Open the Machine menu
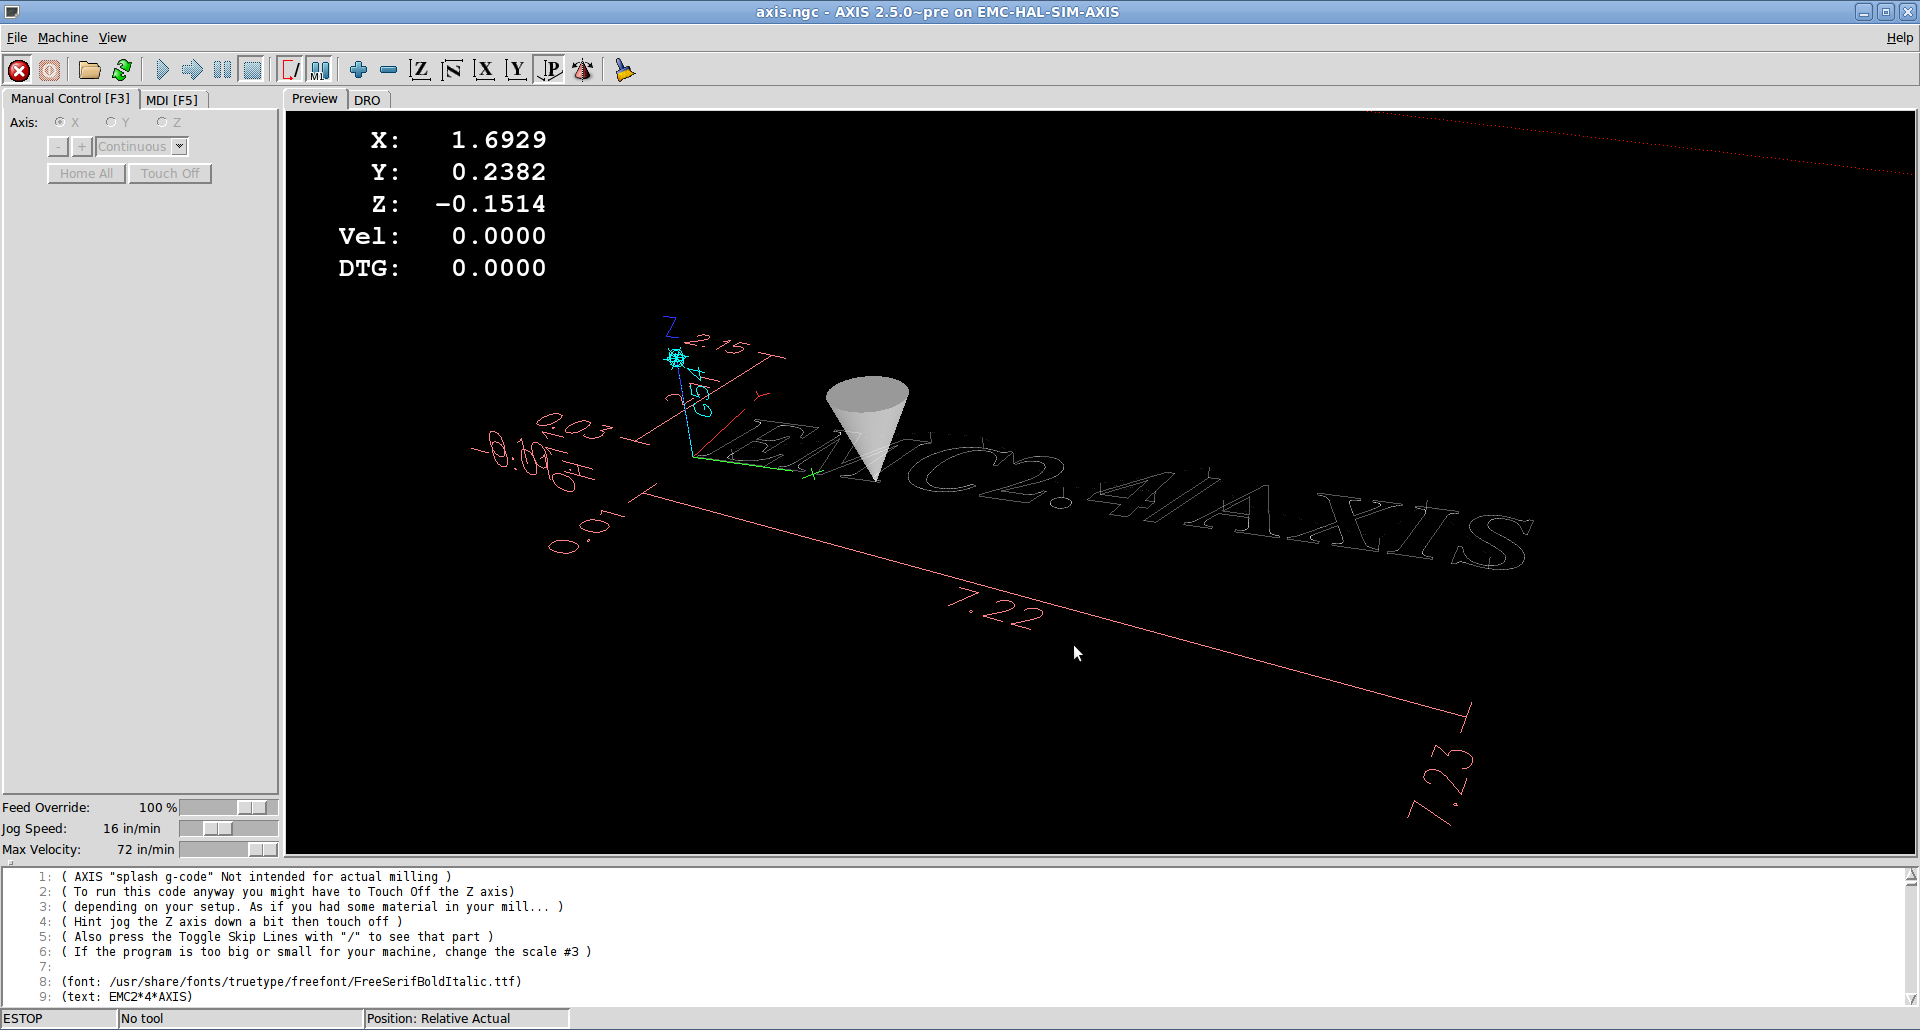Image resolution: width=1920 pixels, height=1030 pixels. pyautogui.click(x=63, y=38)
